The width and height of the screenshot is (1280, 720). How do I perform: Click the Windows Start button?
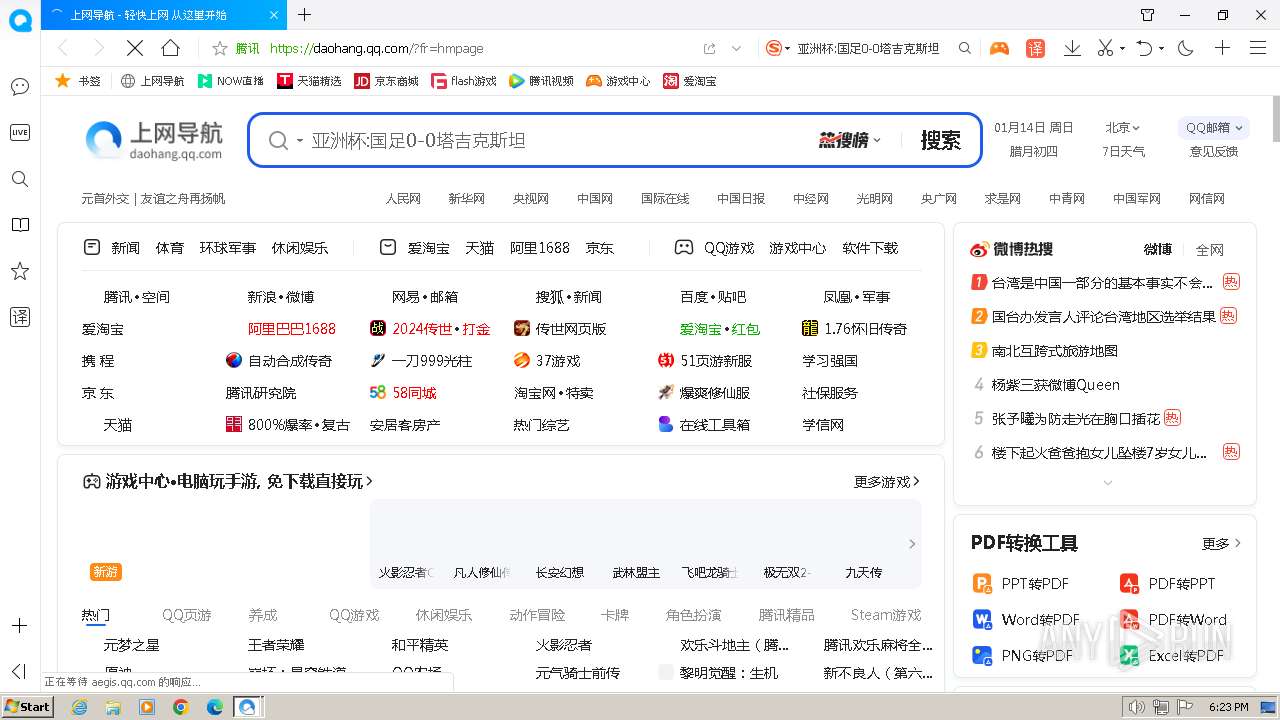27,707
